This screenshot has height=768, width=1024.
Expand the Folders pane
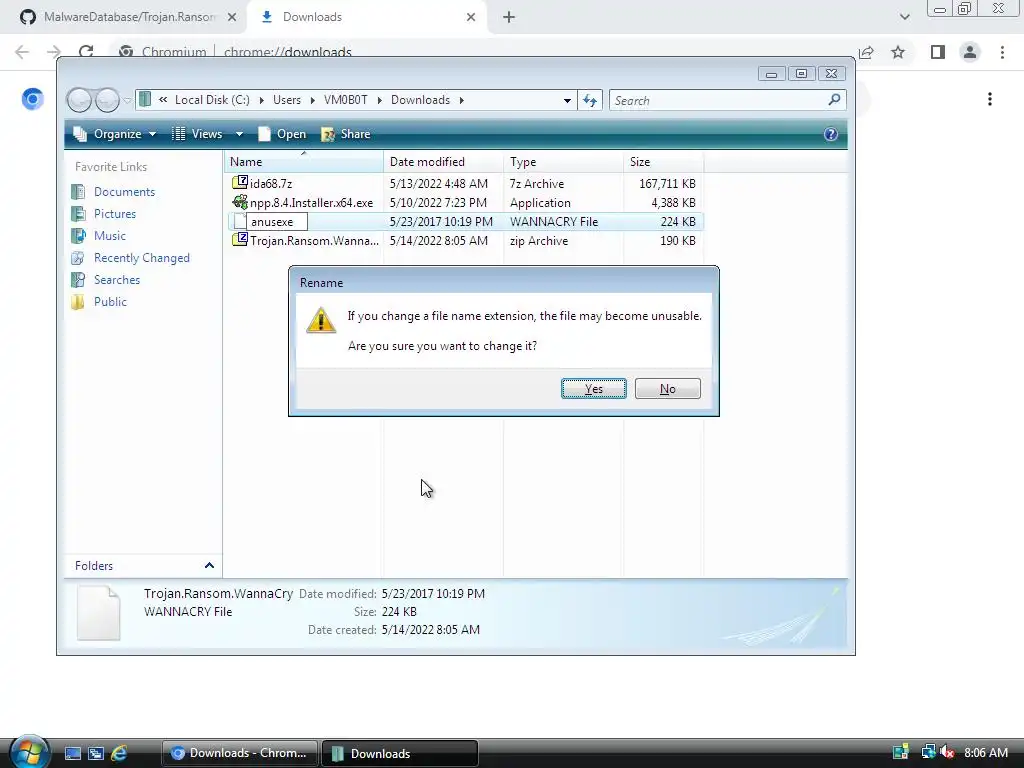[x=143, y=566]
